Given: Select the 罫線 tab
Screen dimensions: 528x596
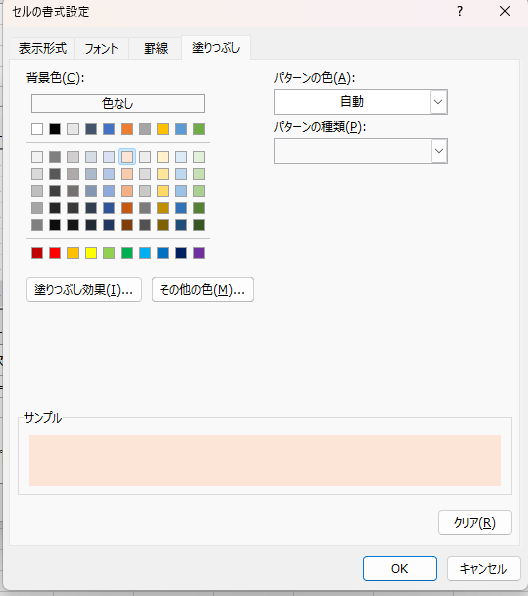Looking at the screenshot, I should point(155,48).
